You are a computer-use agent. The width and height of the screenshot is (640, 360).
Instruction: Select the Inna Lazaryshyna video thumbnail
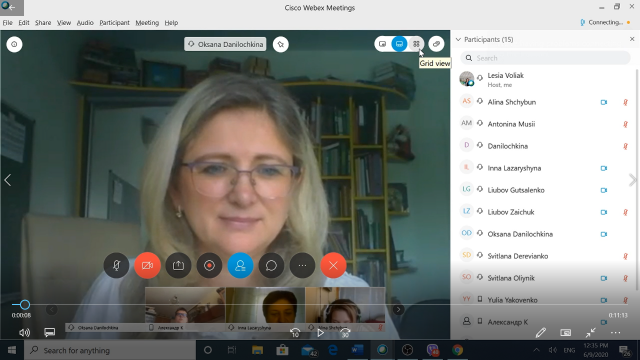click(x=265, y=309)
